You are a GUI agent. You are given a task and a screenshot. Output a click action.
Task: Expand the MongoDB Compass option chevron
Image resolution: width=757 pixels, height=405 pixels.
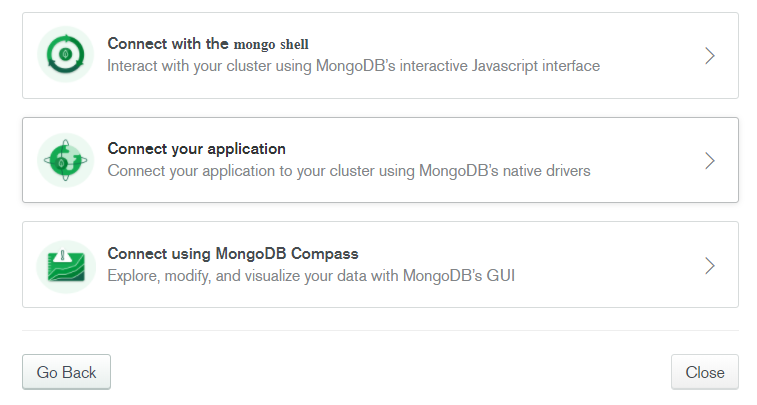click(709, 265)
